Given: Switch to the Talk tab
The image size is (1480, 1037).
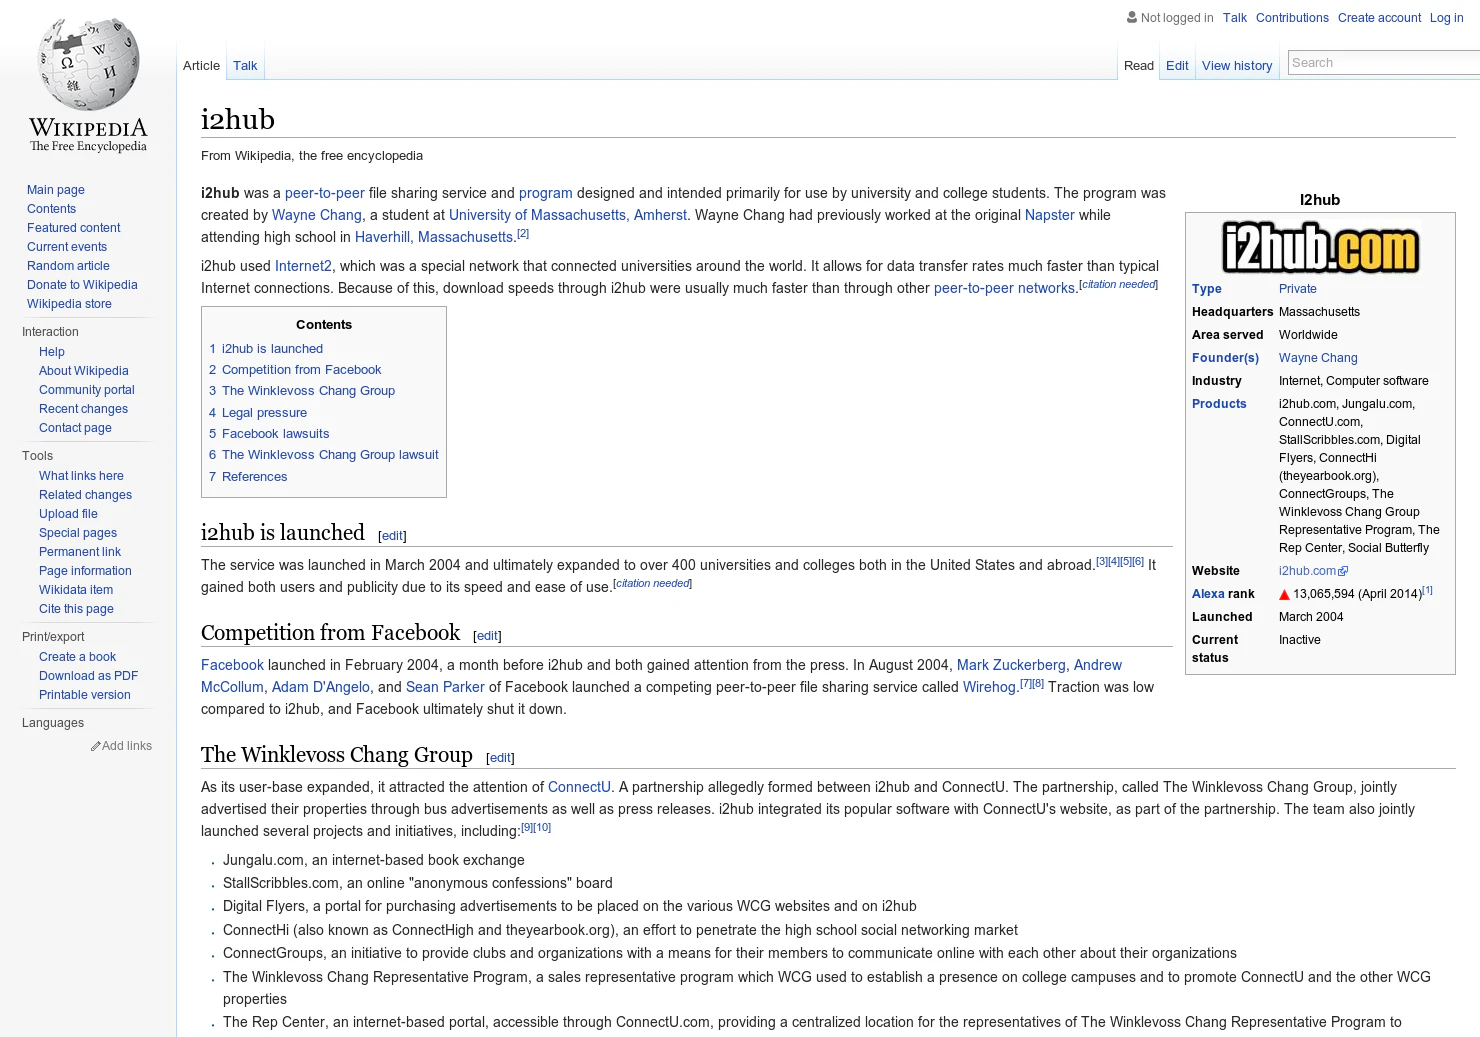Looking at the screenshot, I should (x=245, y=66).
